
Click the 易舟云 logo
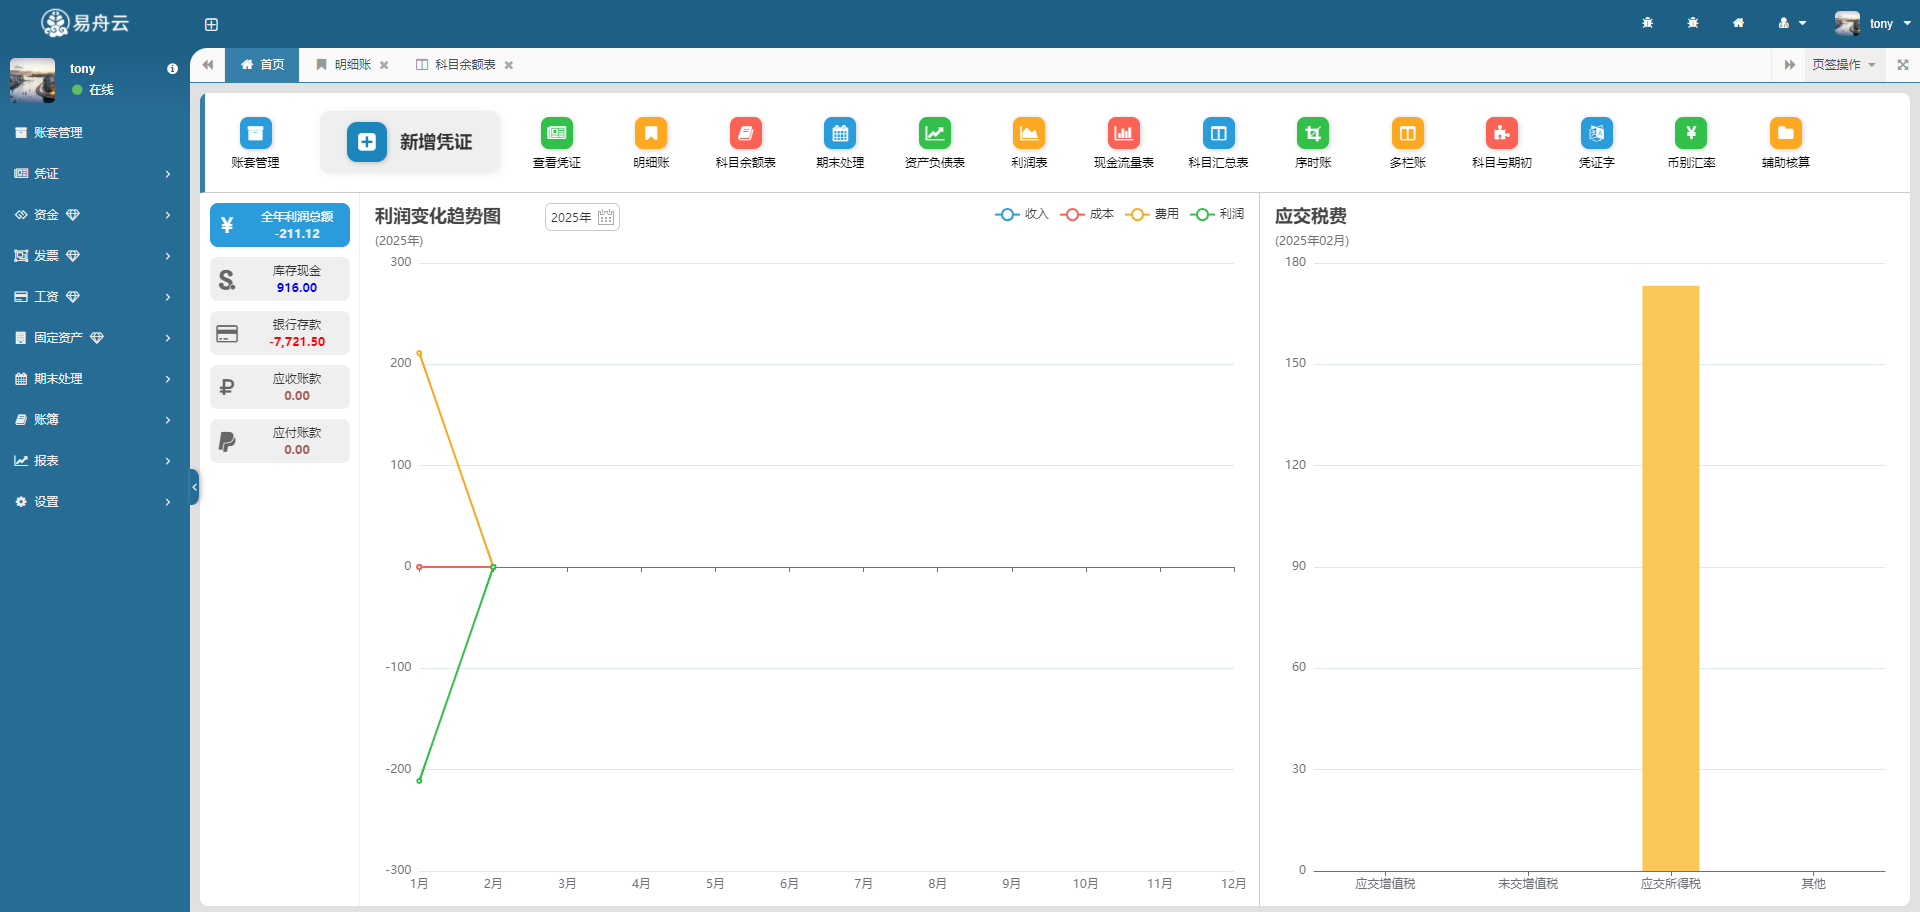point(85,23)
